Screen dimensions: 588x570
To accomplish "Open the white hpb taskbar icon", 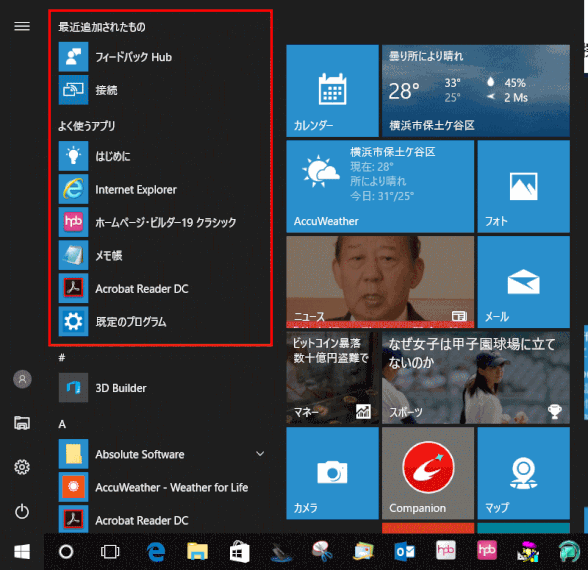I will tap(446, 550).
